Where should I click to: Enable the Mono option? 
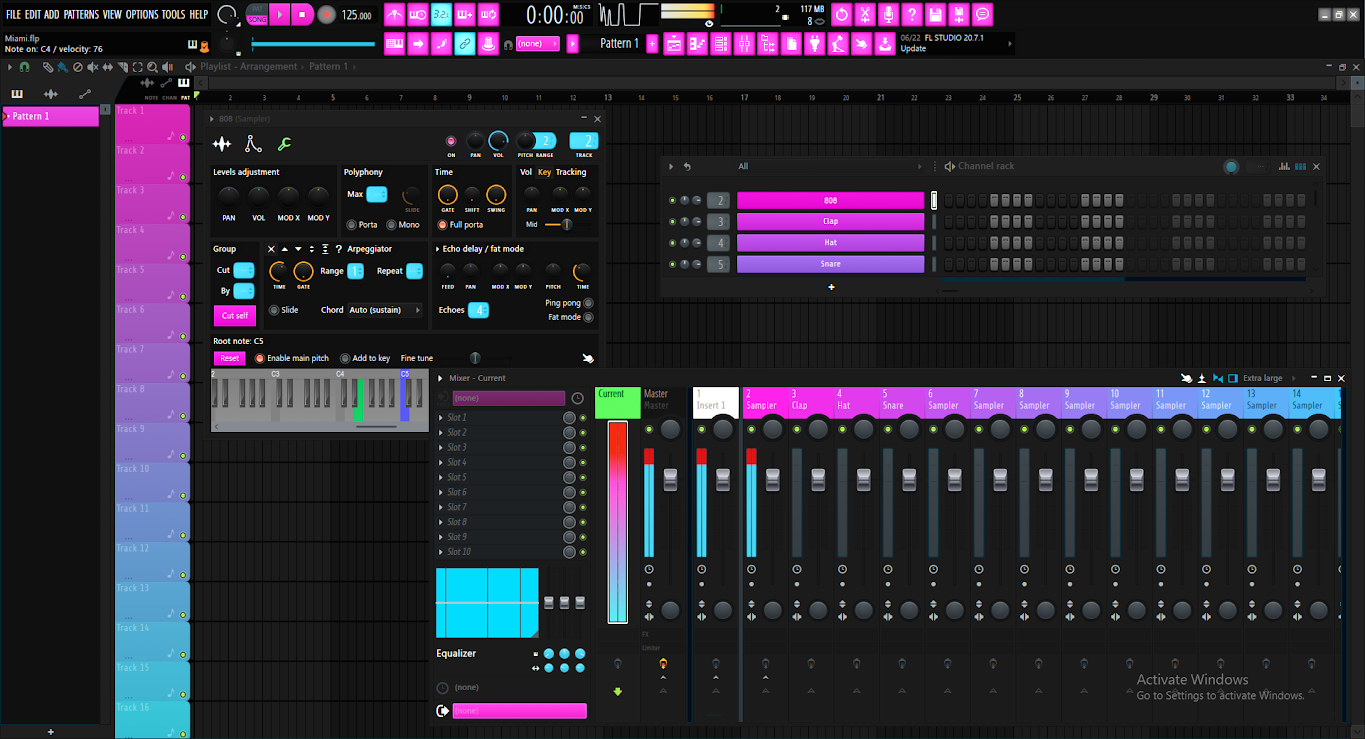(403, 225)
